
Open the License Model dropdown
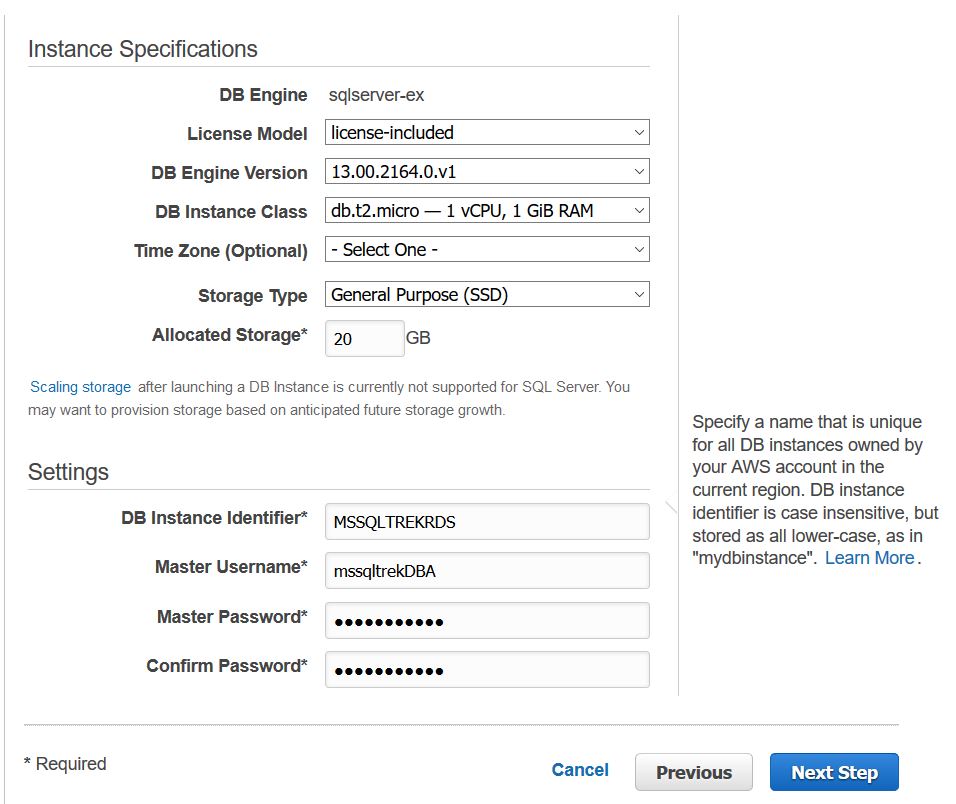[487, 133]
